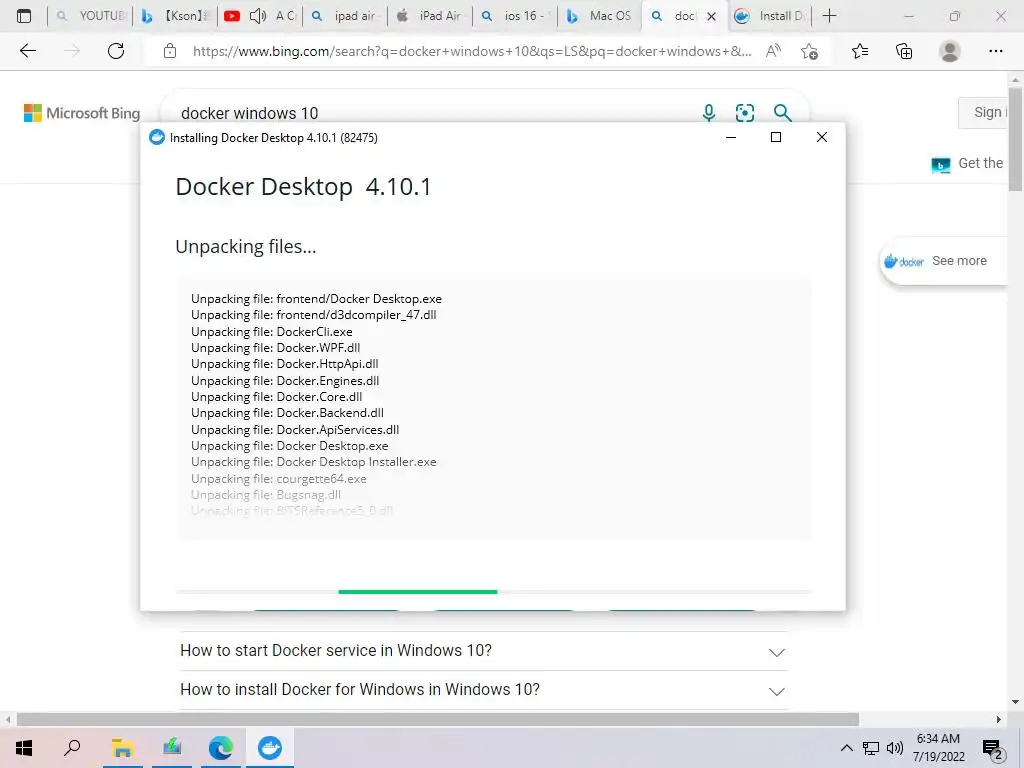Close the active docker search tab
This screenshot has height=768, width=1024.
pyautogui.click(x=712, y=16)
